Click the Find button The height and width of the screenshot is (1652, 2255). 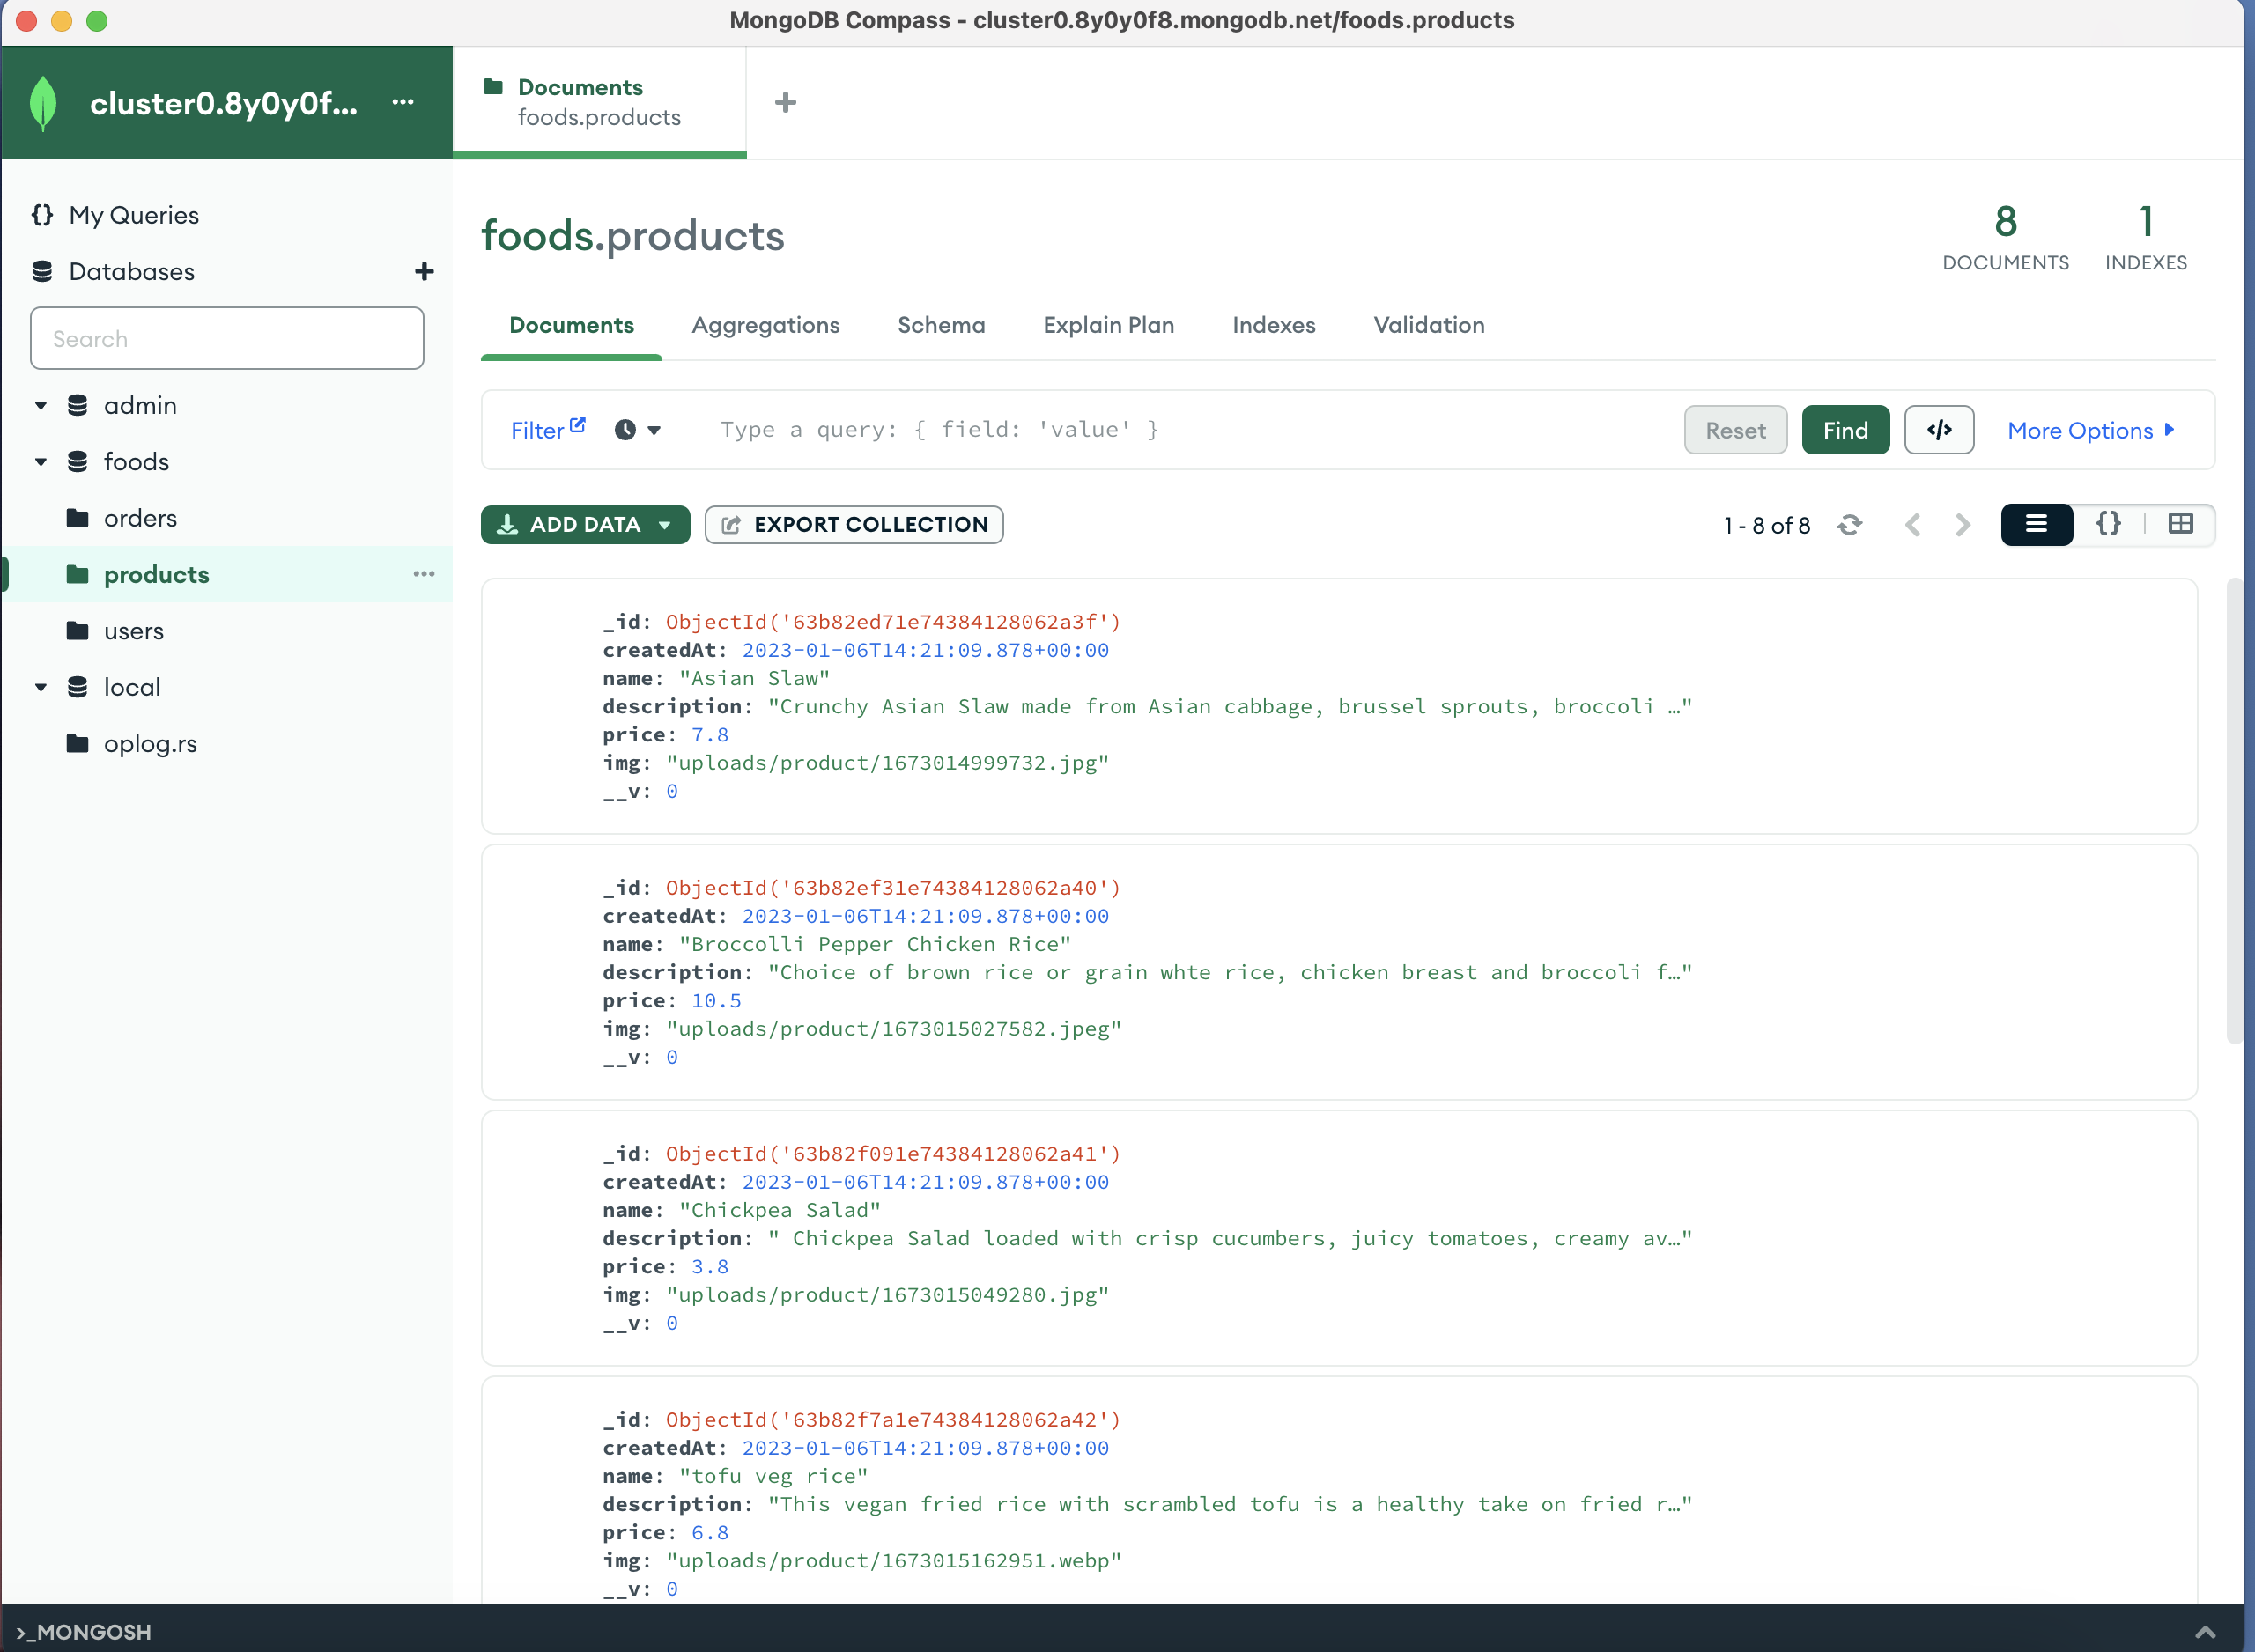(x=1844, y=430)
